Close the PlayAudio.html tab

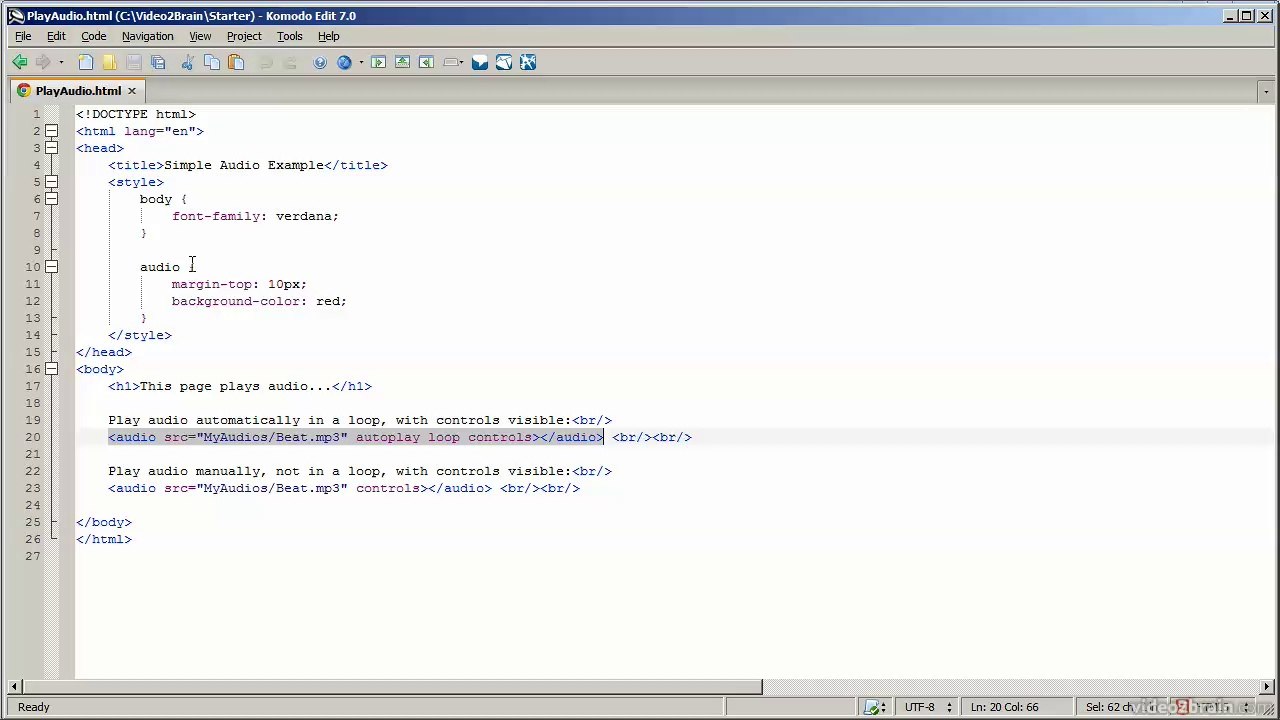pyautogui.click(x=131, y=90)
